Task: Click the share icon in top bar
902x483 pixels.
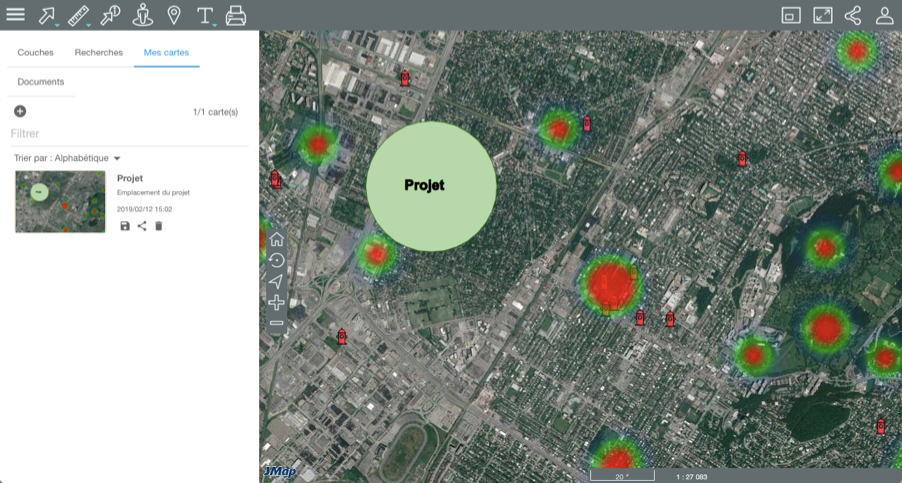Action: click(853, 15)
